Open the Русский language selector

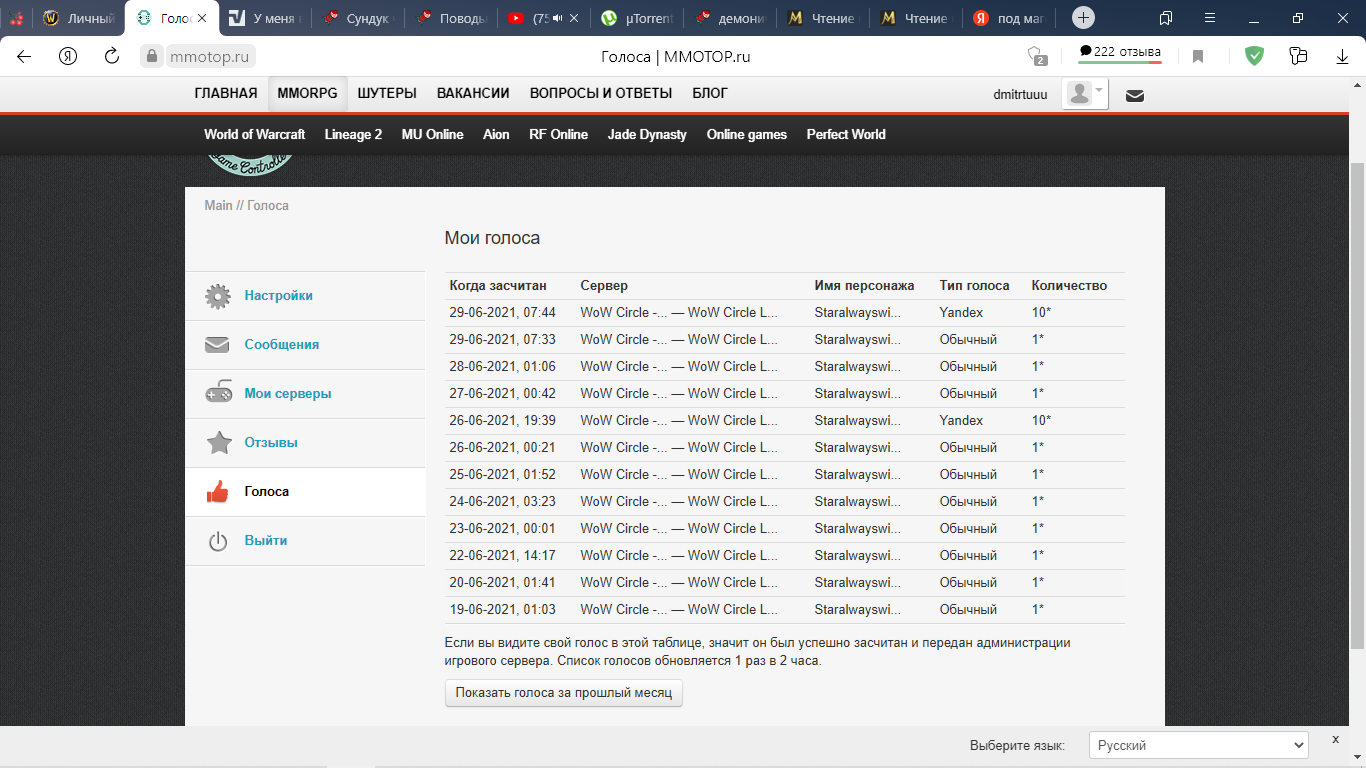pos(1198,745)
